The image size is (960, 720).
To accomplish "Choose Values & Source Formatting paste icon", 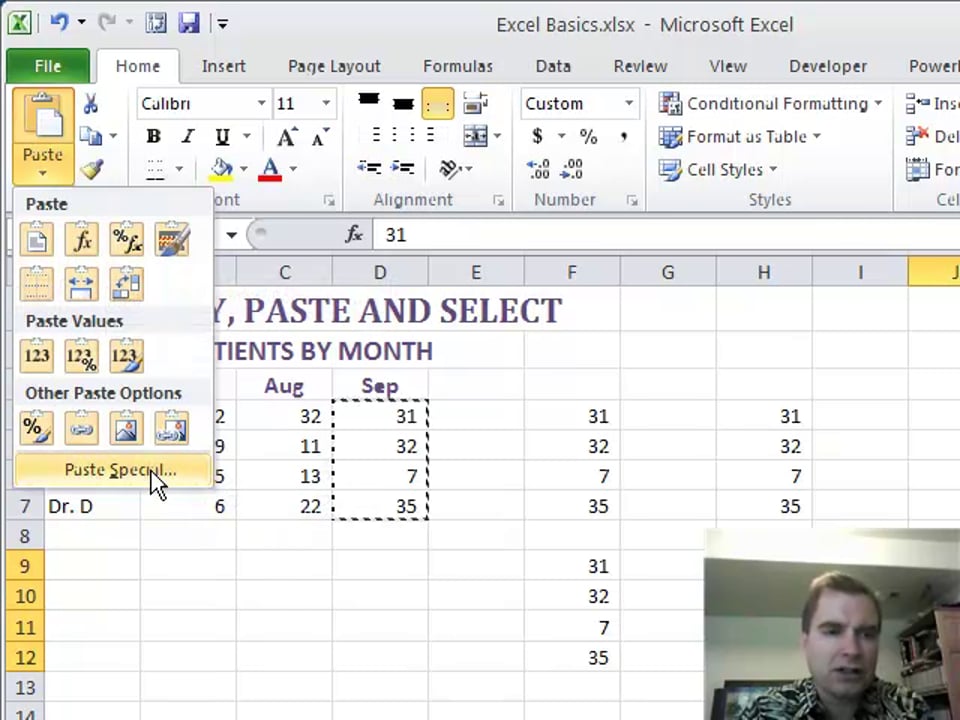I will [x=127, y=356].
